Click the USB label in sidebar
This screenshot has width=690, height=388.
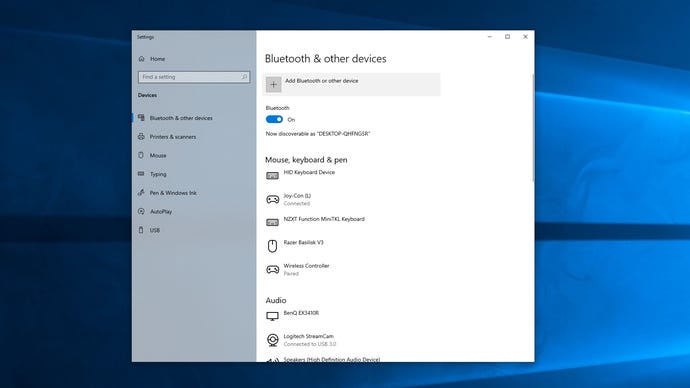coord(154,230)
